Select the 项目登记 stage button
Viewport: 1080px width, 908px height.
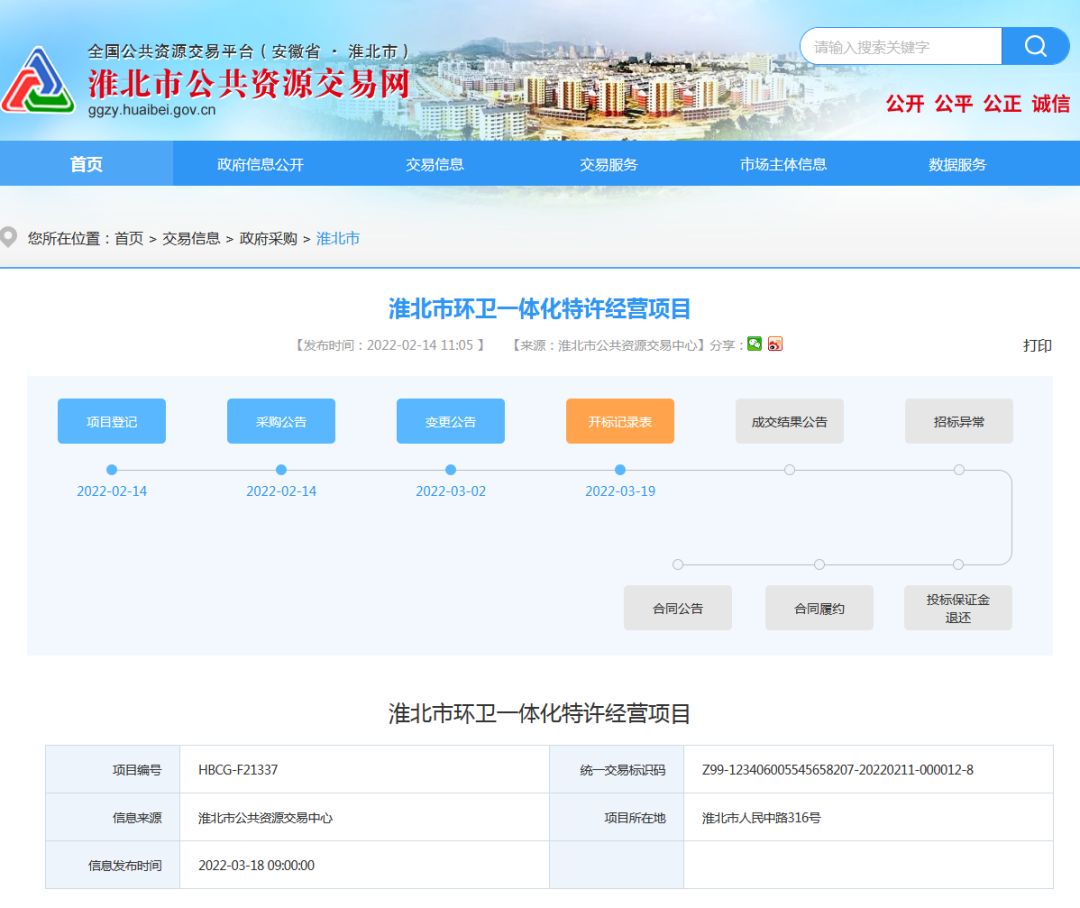click(x=112, y=421)
